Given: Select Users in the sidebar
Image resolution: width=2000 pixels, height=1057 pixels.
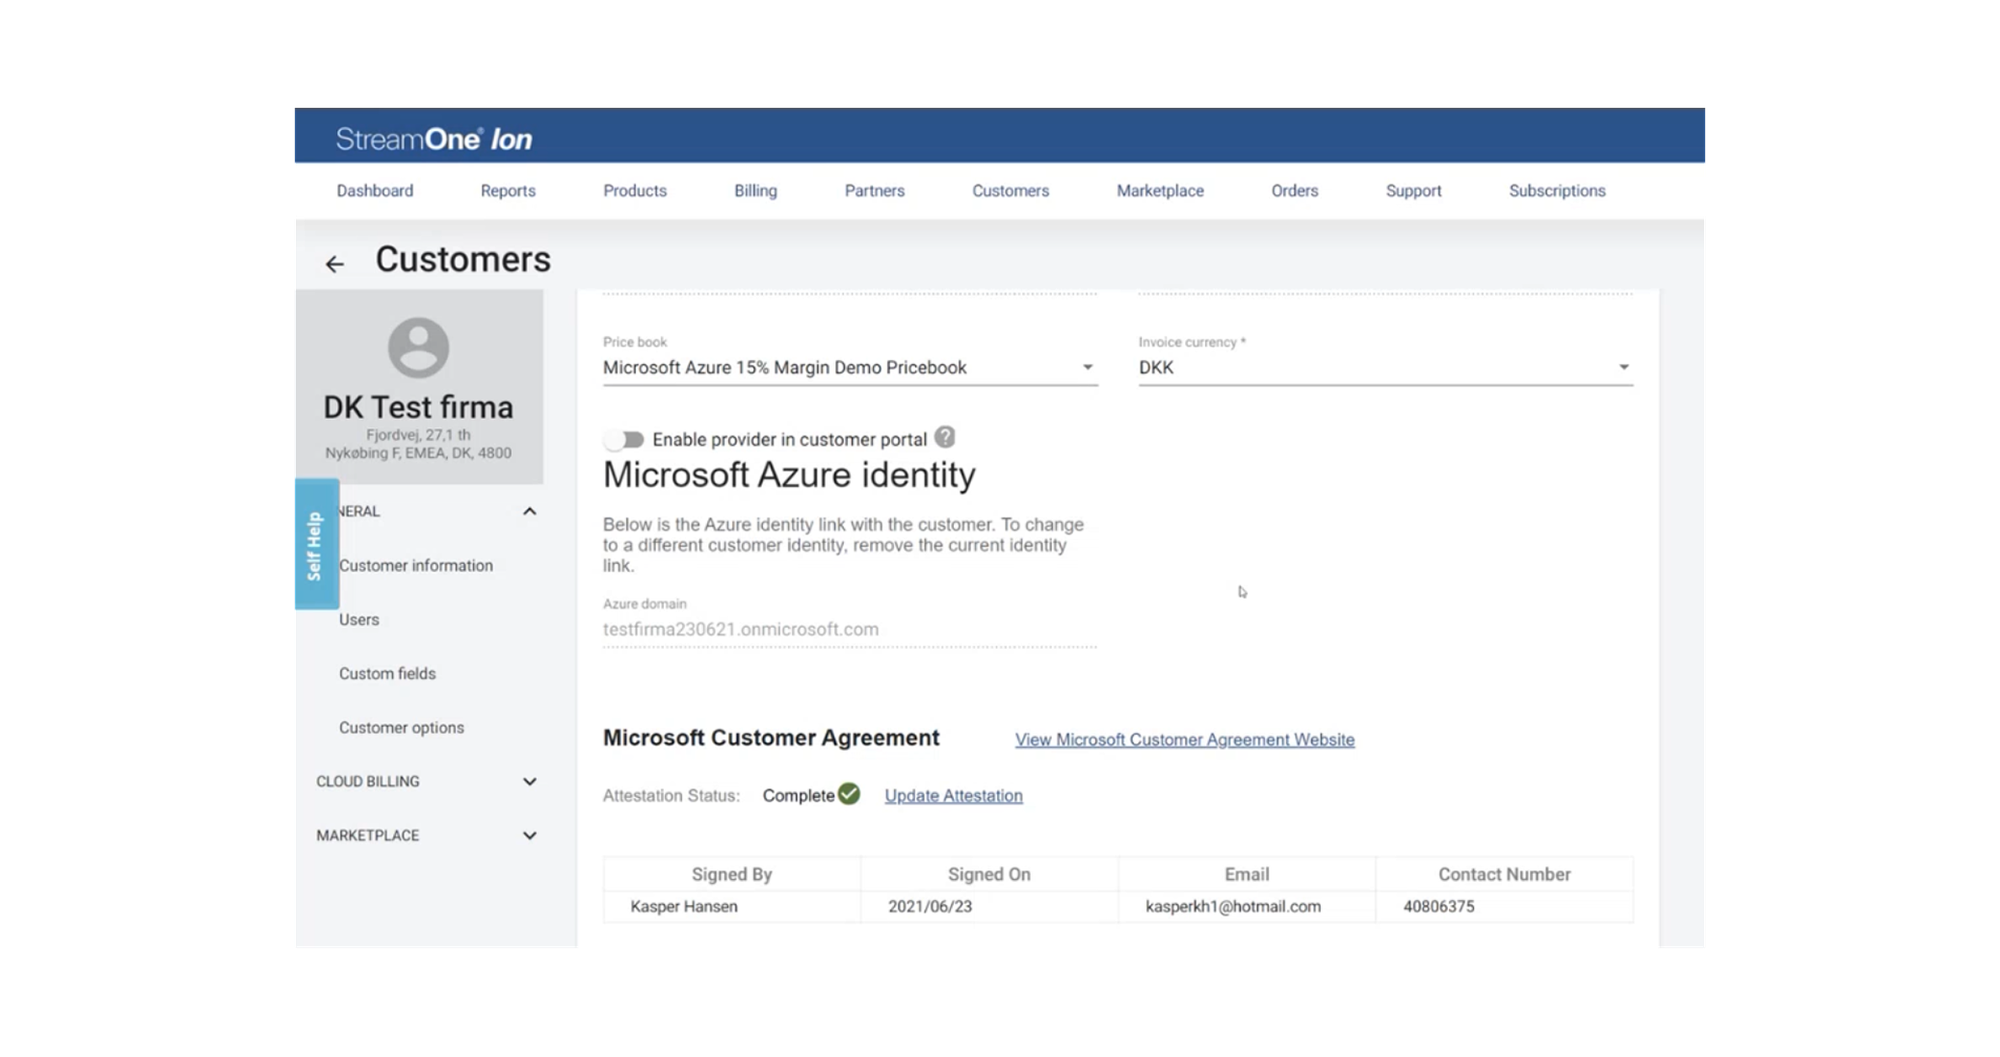Looking at the screenshot, I should [359, 619].
